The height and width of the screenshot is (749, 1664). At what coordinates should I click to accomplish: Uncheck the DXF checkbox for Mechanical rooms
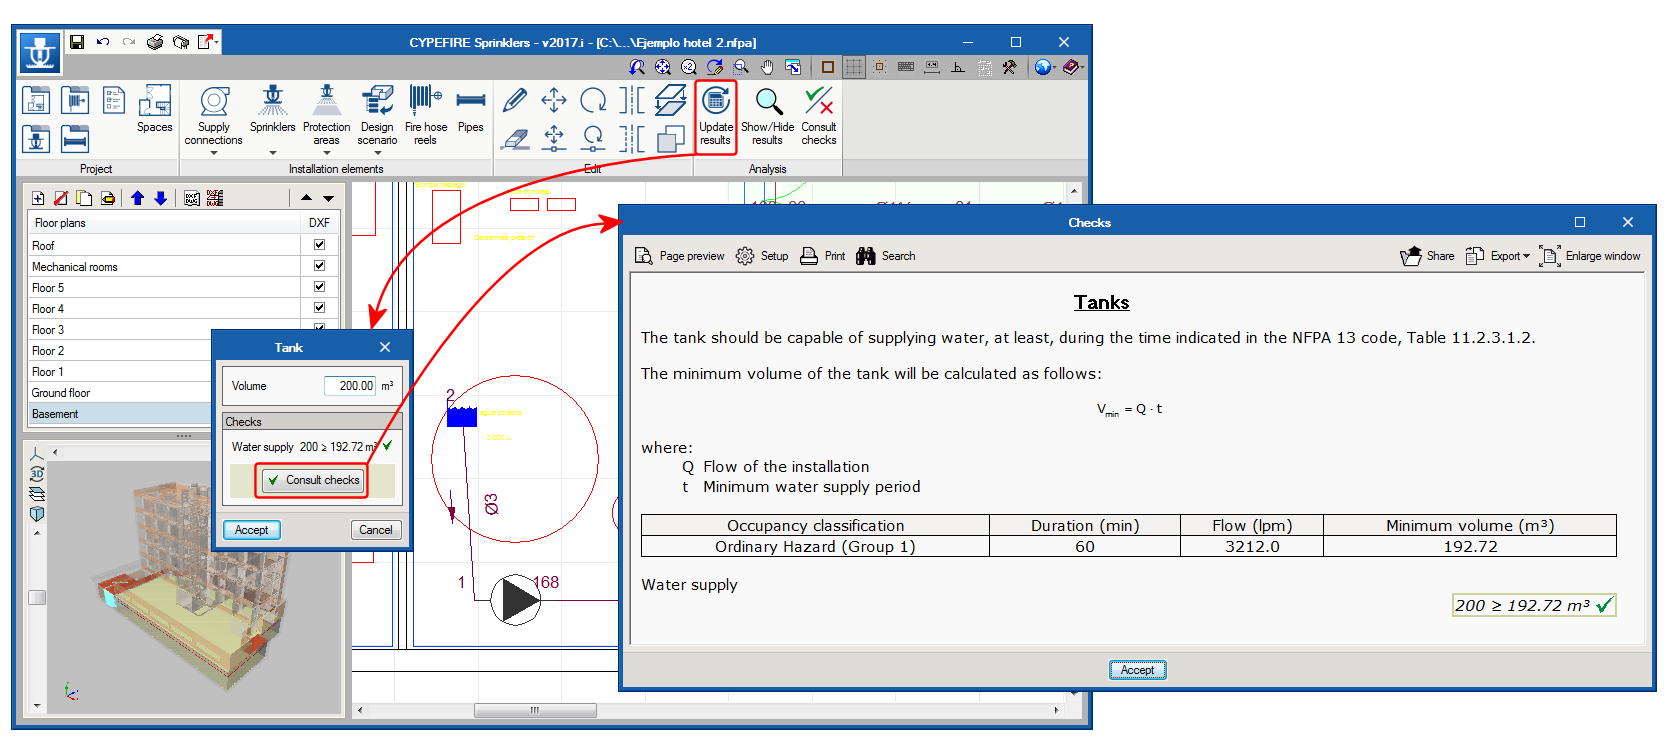point(319,266)
